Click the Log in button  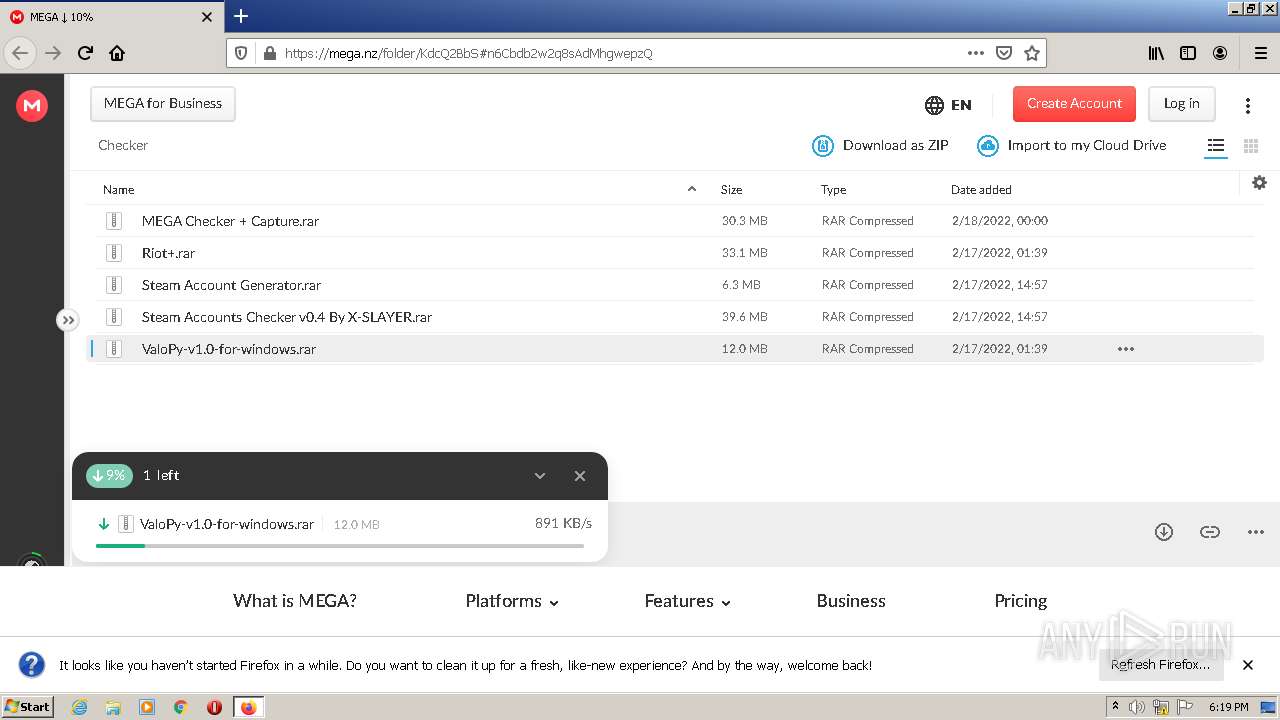[1181, 104]
